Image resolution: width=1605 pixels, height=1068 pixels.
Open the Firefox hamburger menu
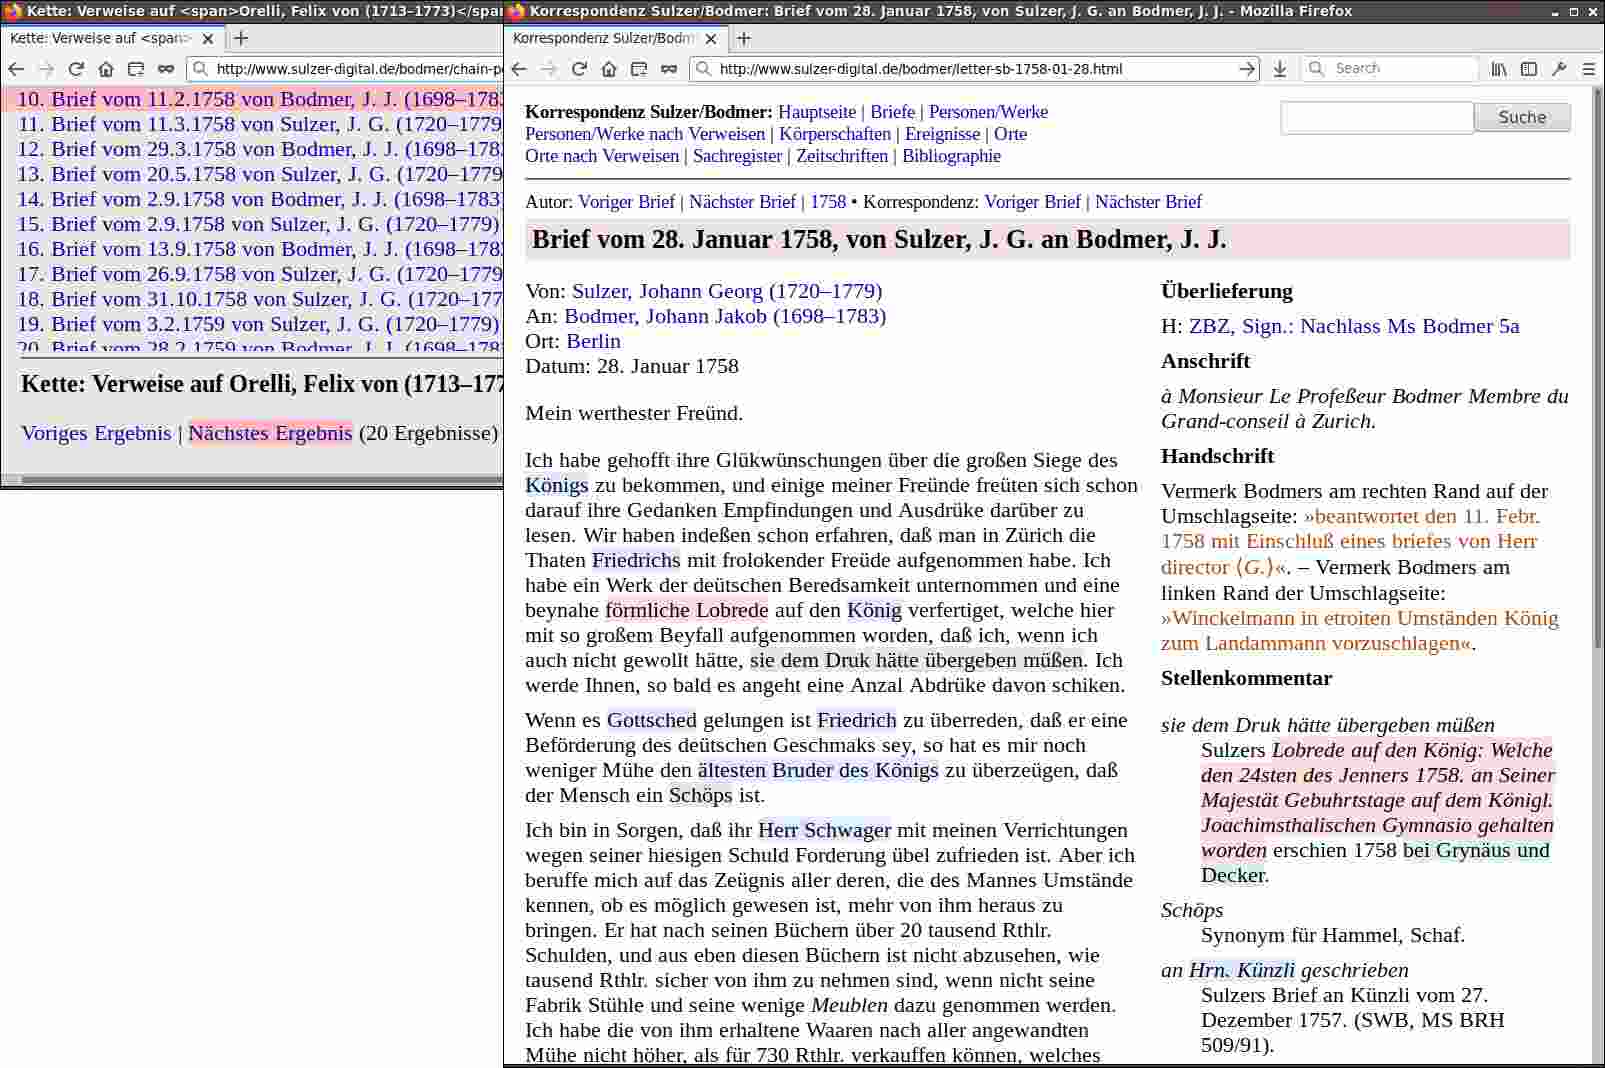coord(1589,69)
